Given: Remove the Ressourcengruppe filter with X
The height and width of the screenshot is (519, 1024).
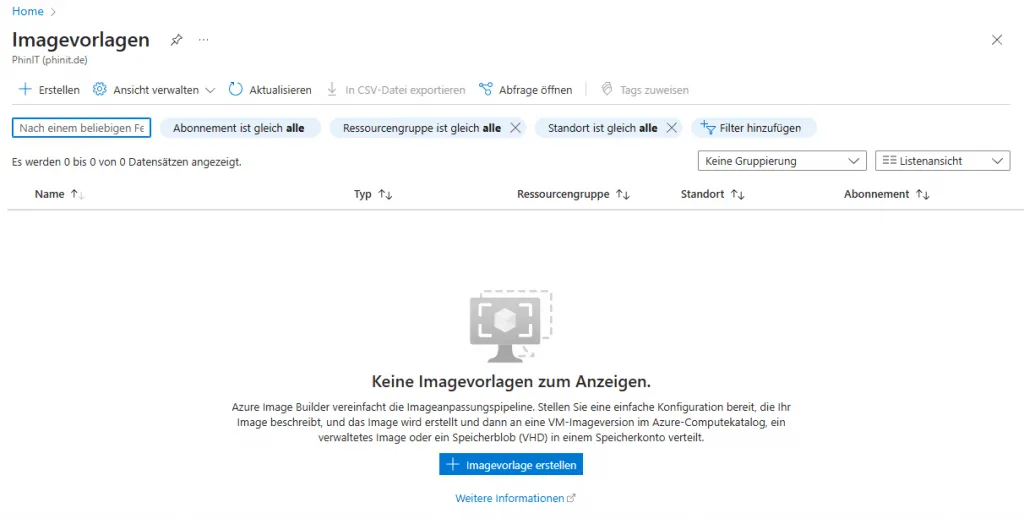Looking at the screenshot, I should tap(515, 128).
